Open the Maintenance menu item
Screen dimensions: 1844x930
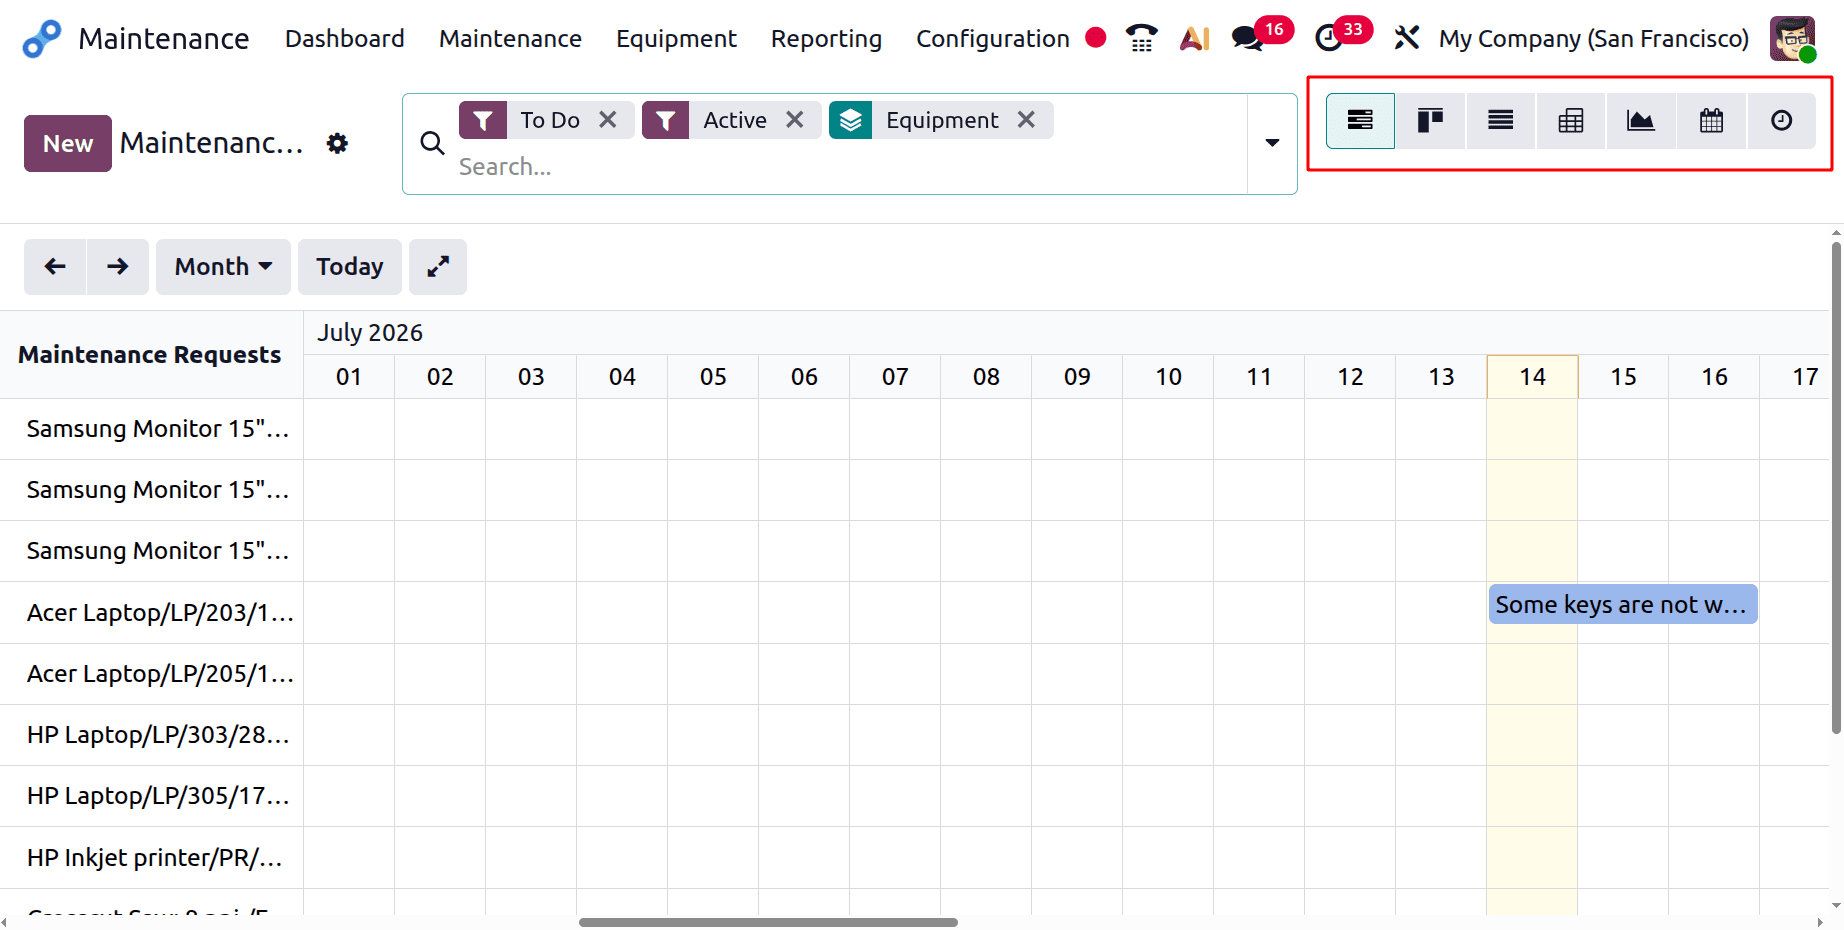(x=510, y=39)
